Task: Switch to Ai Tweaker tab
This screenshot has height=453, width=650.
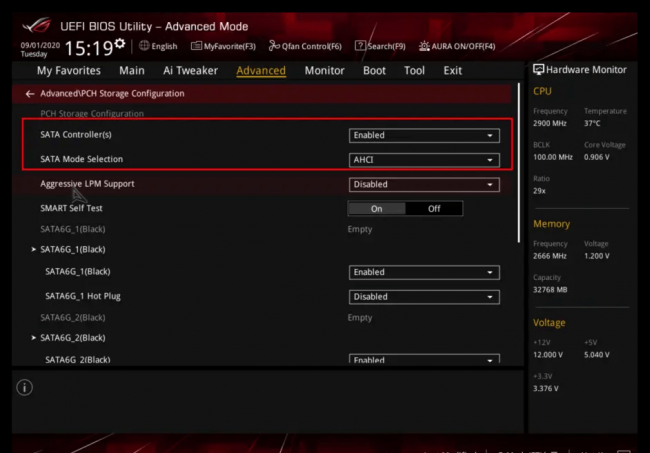Action: pyautogui.click(x=190, y=70)
